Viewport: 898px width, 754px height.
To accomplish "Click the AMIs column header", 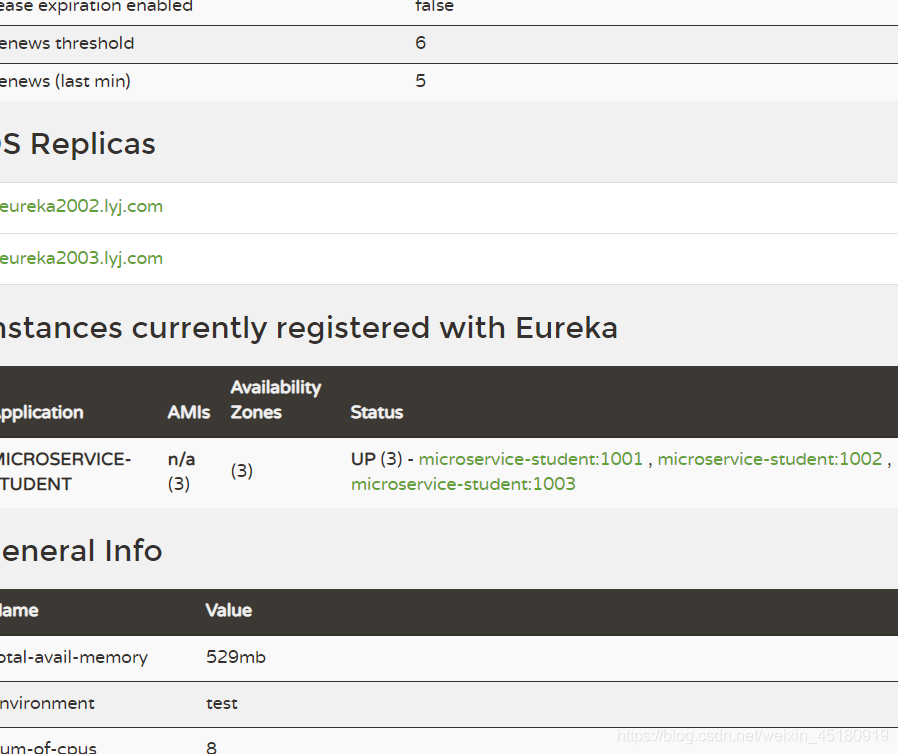I will [x=189, y=412].
